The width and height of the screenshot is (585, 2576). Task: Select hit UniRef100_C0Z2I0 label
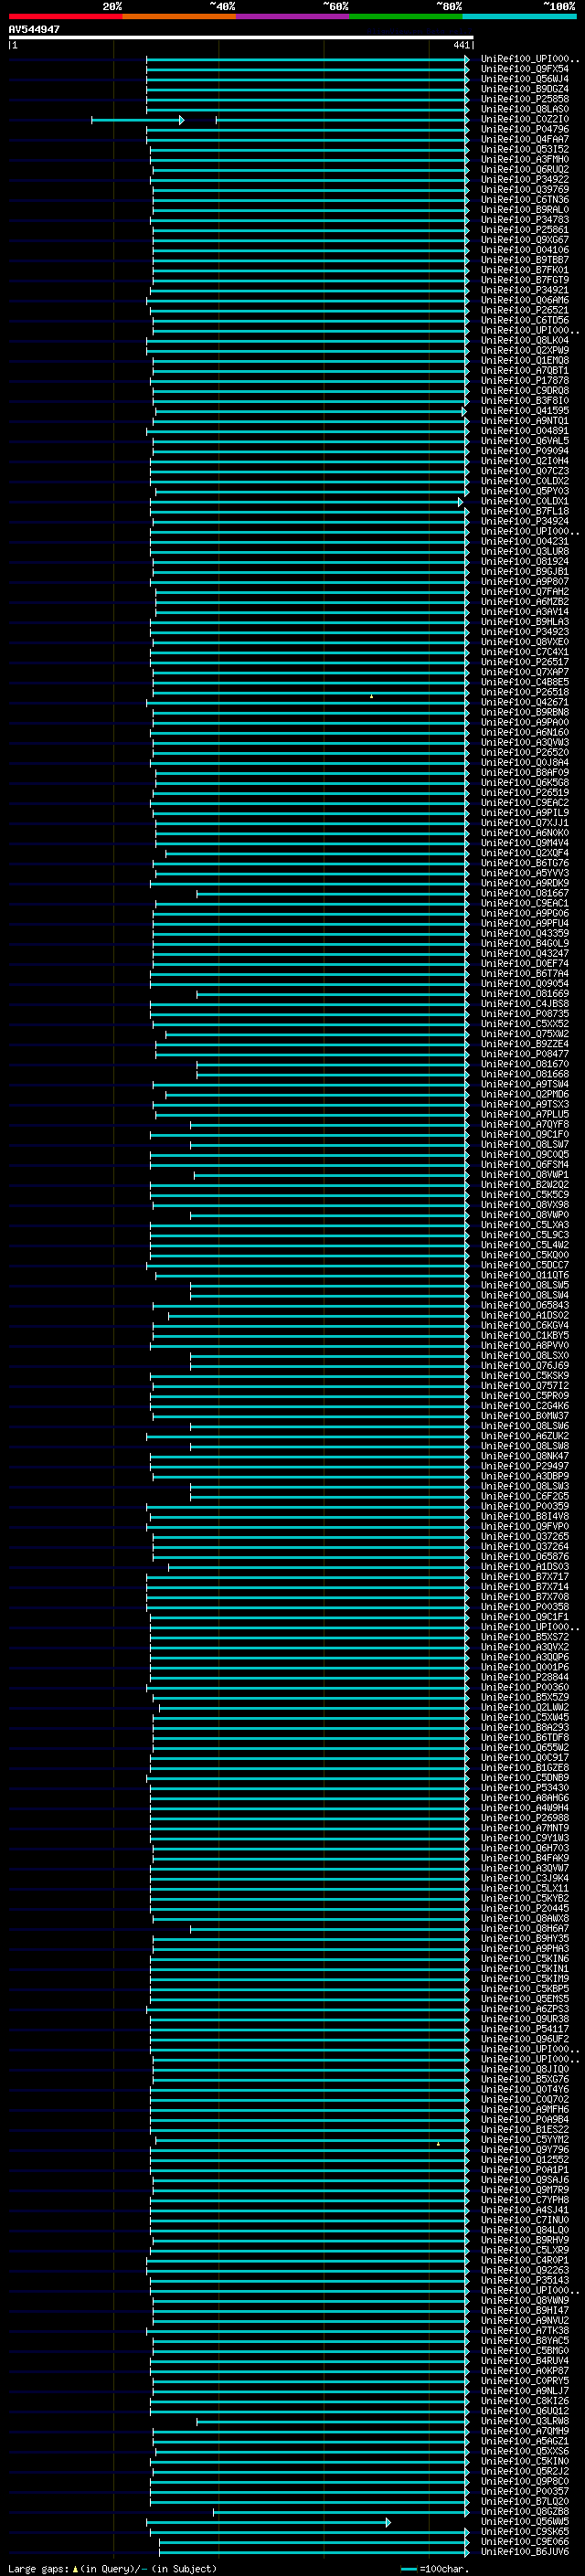525,119
